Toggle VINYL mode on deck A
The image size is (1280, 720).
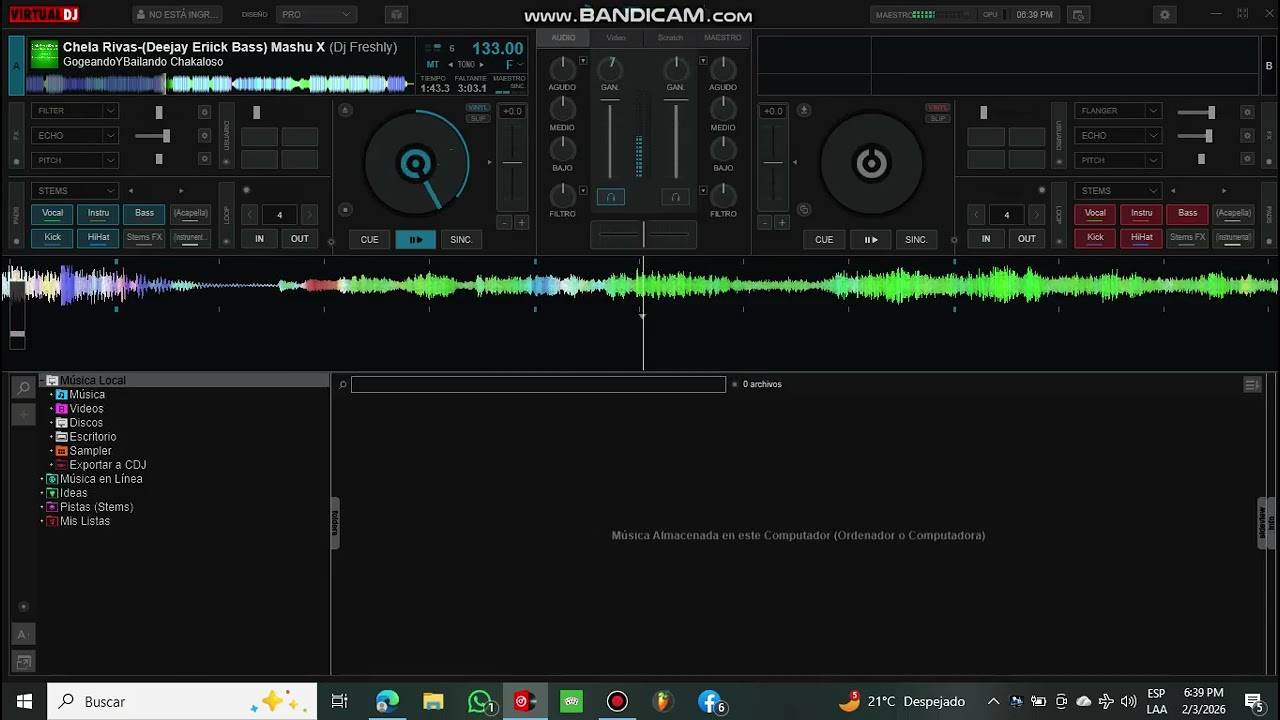[478, 107]
